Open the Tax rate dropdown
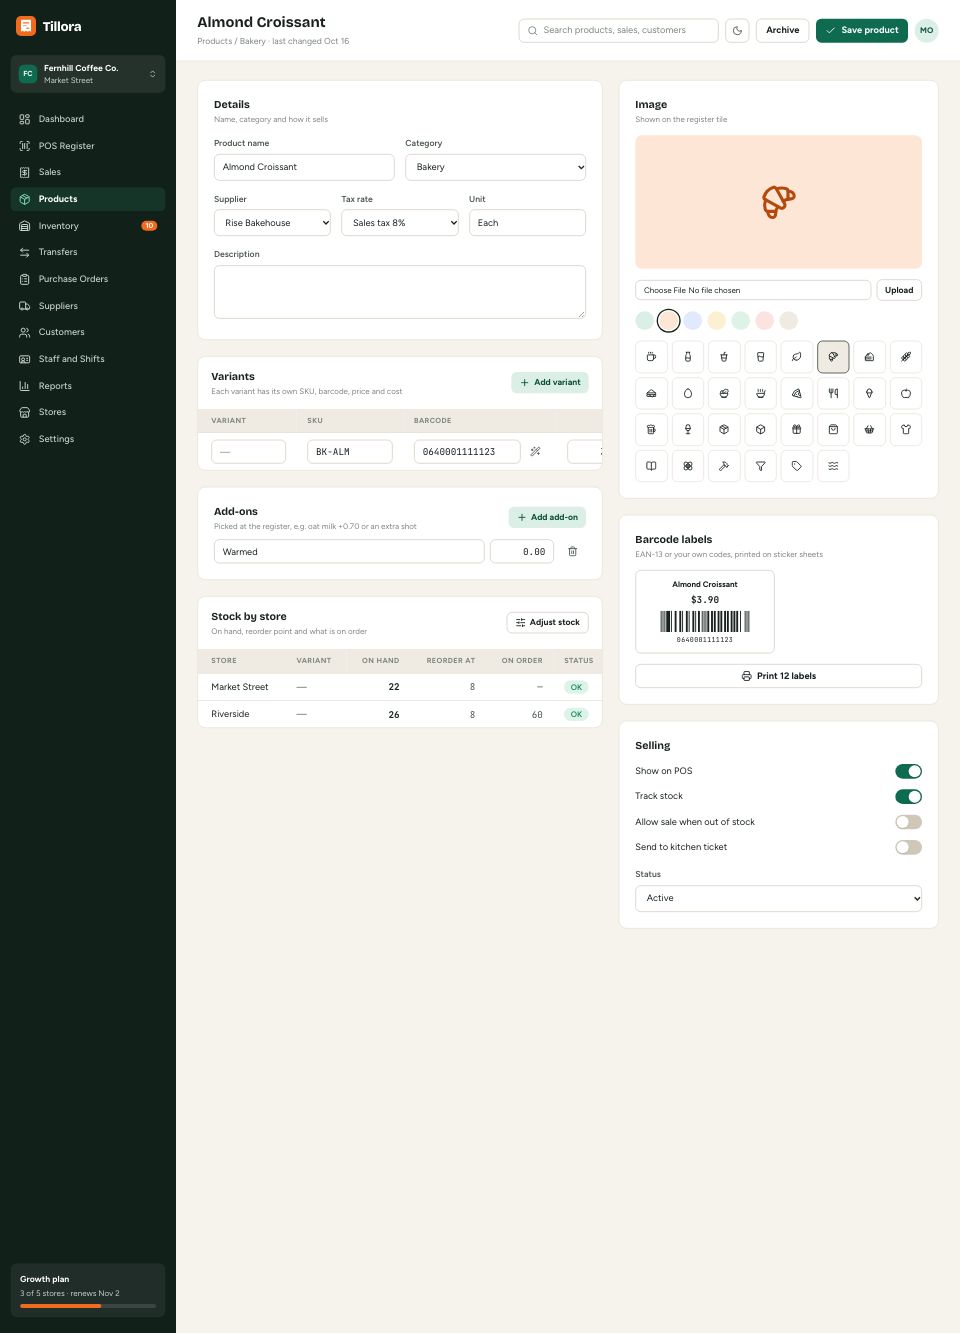The image size is (960, 1333). point(400,223)
